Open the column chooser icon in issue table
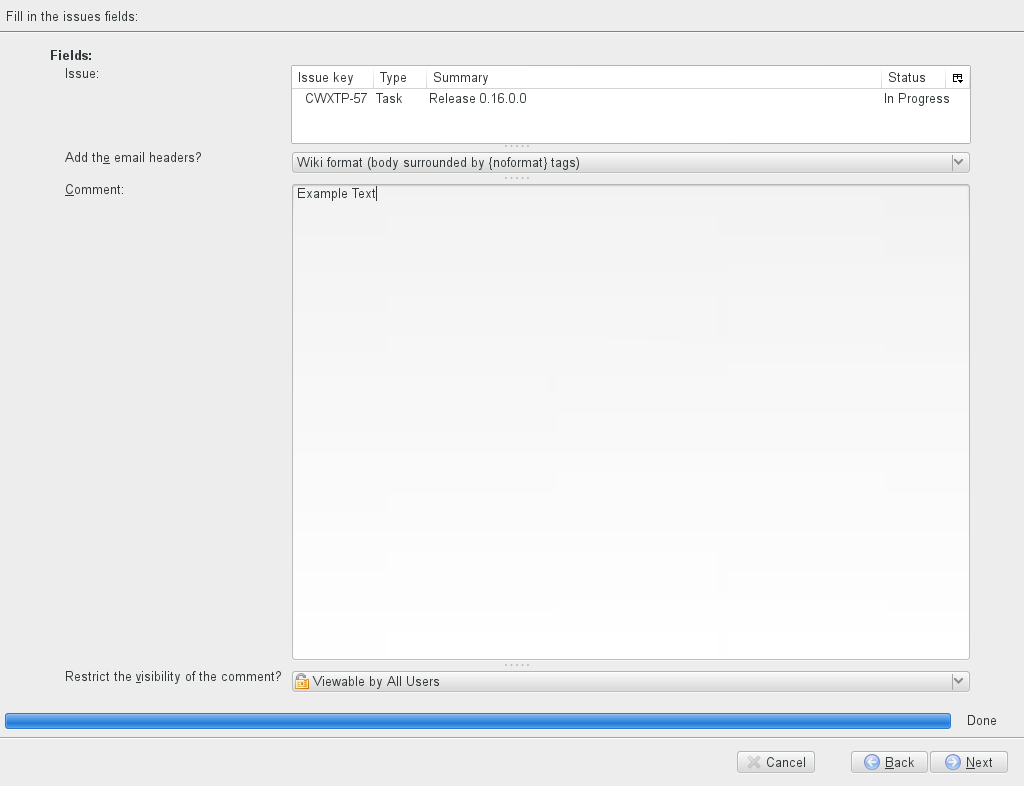1024x786 pixels. pyautogui.click(x=957, y=78)
